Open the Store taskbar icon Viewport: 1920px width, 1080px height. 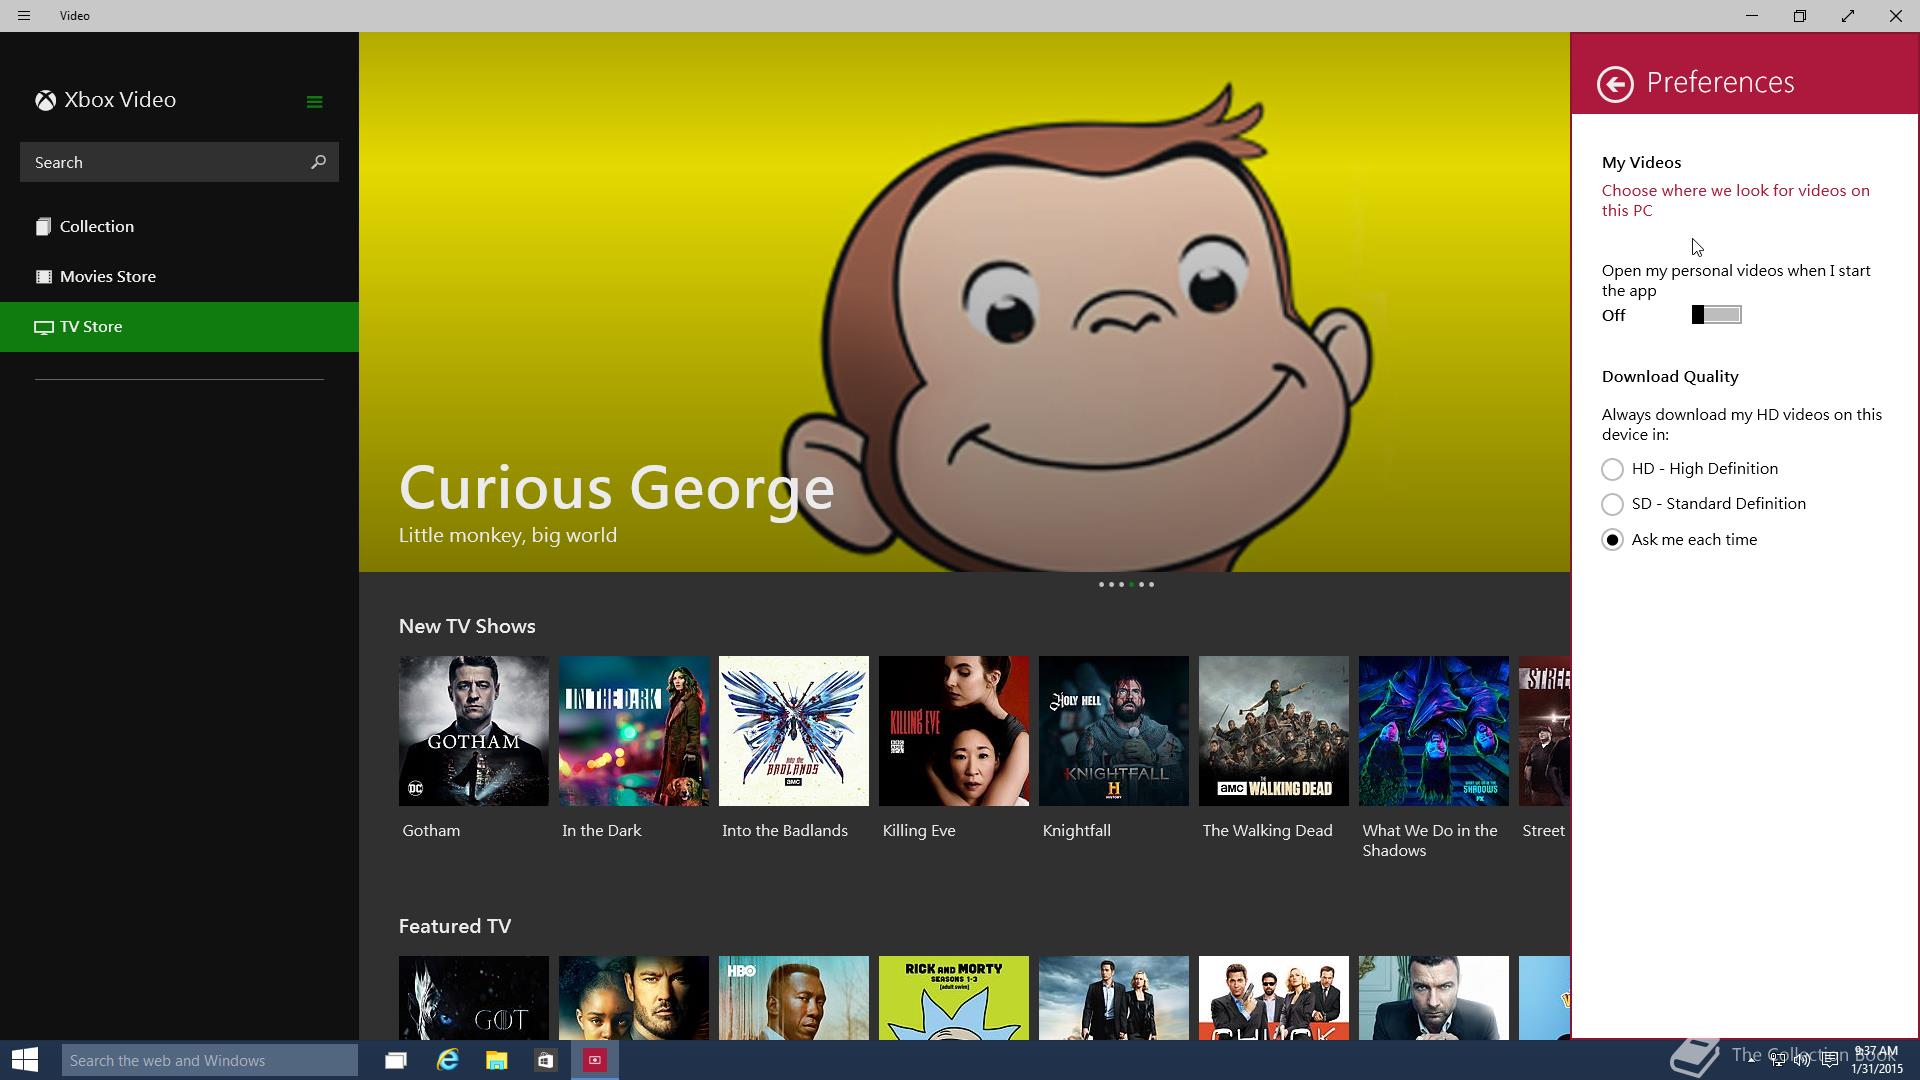545,1060
